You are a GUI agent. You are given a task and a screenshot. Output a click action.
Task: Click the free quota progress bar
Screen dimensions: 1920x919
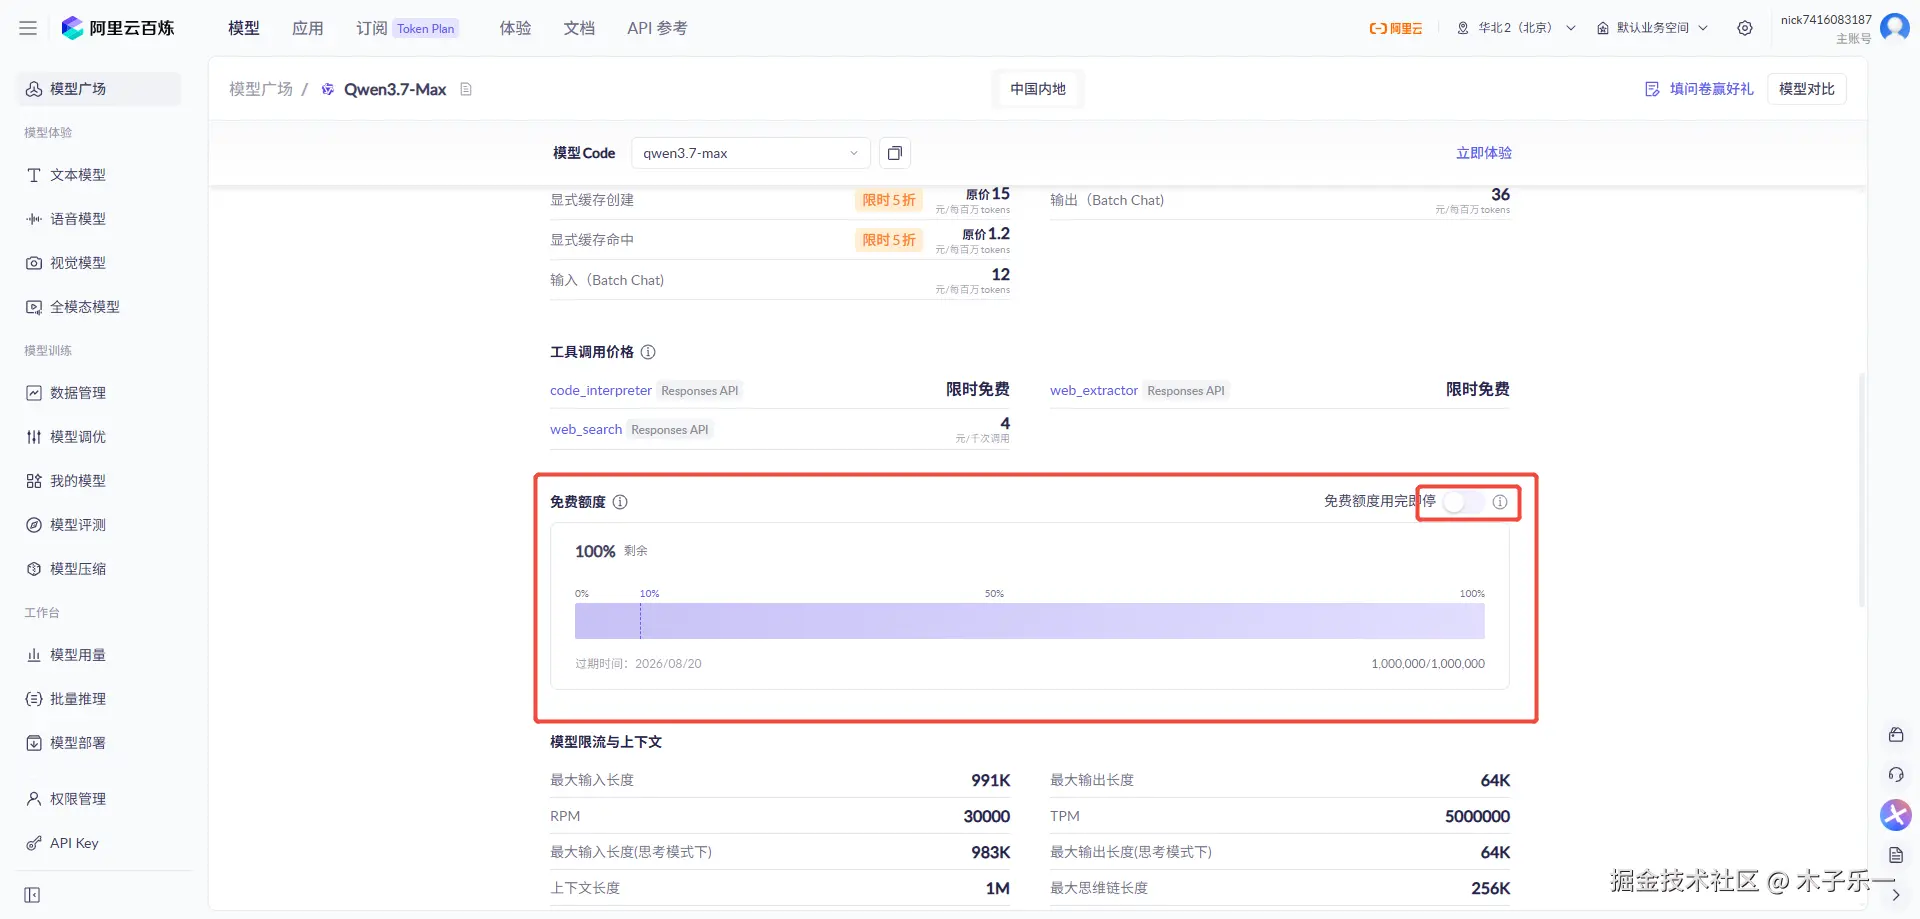tap(1030, 621)
